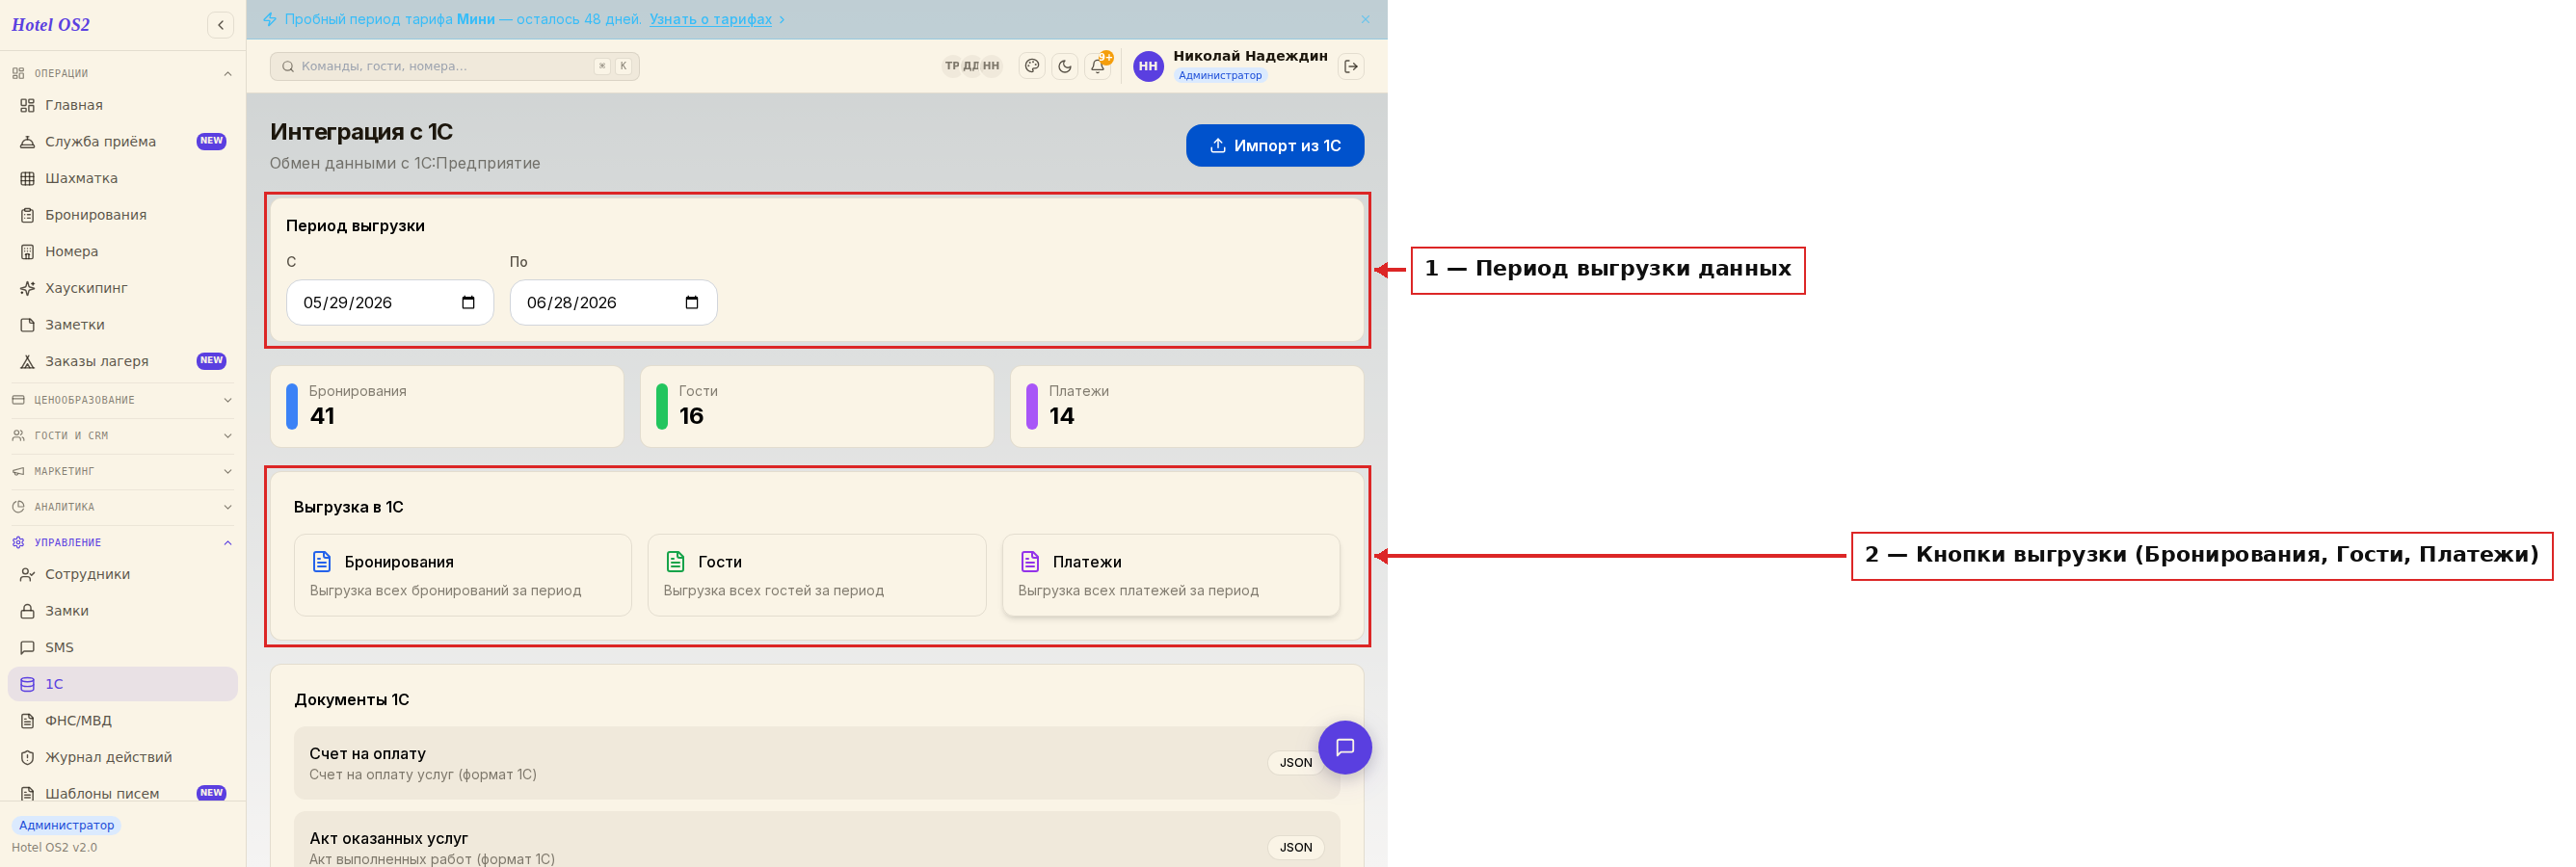This screenshot has width=2576, height=867.
Task: Click the Администратор badge under username
Action: coord(1220,75)
